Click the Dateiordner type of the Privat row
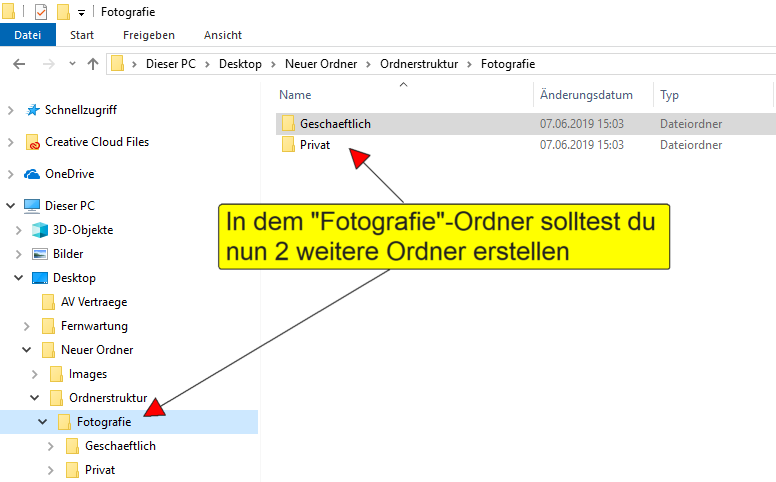This screenshot has height=482, width=776. 691,145
